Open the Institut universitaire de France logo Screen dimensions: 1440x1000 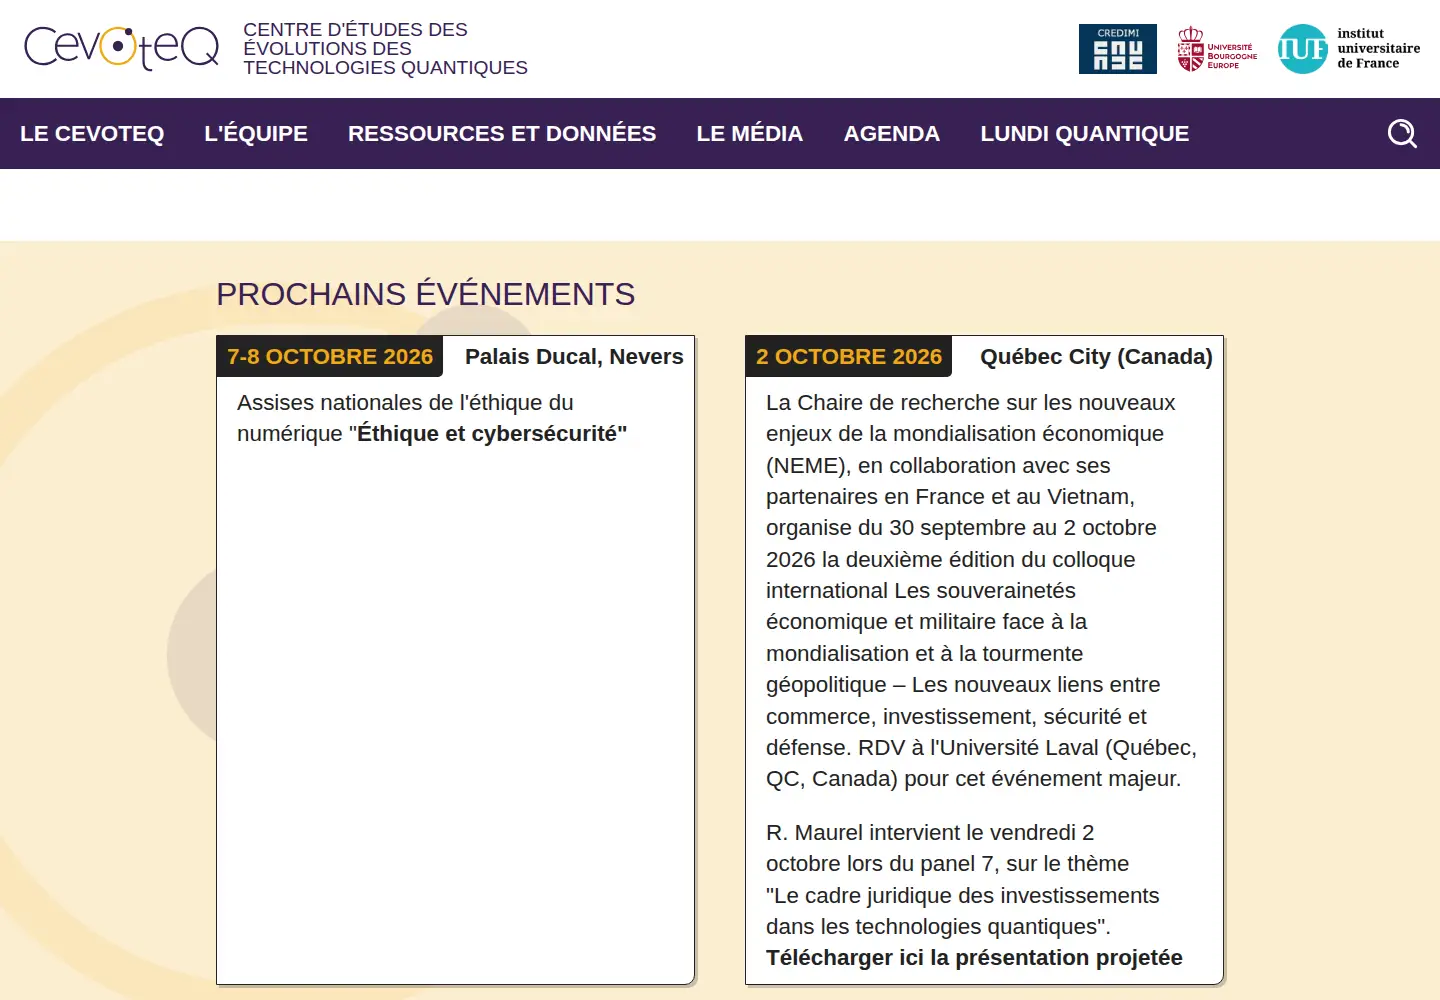tap(1349, 49)
